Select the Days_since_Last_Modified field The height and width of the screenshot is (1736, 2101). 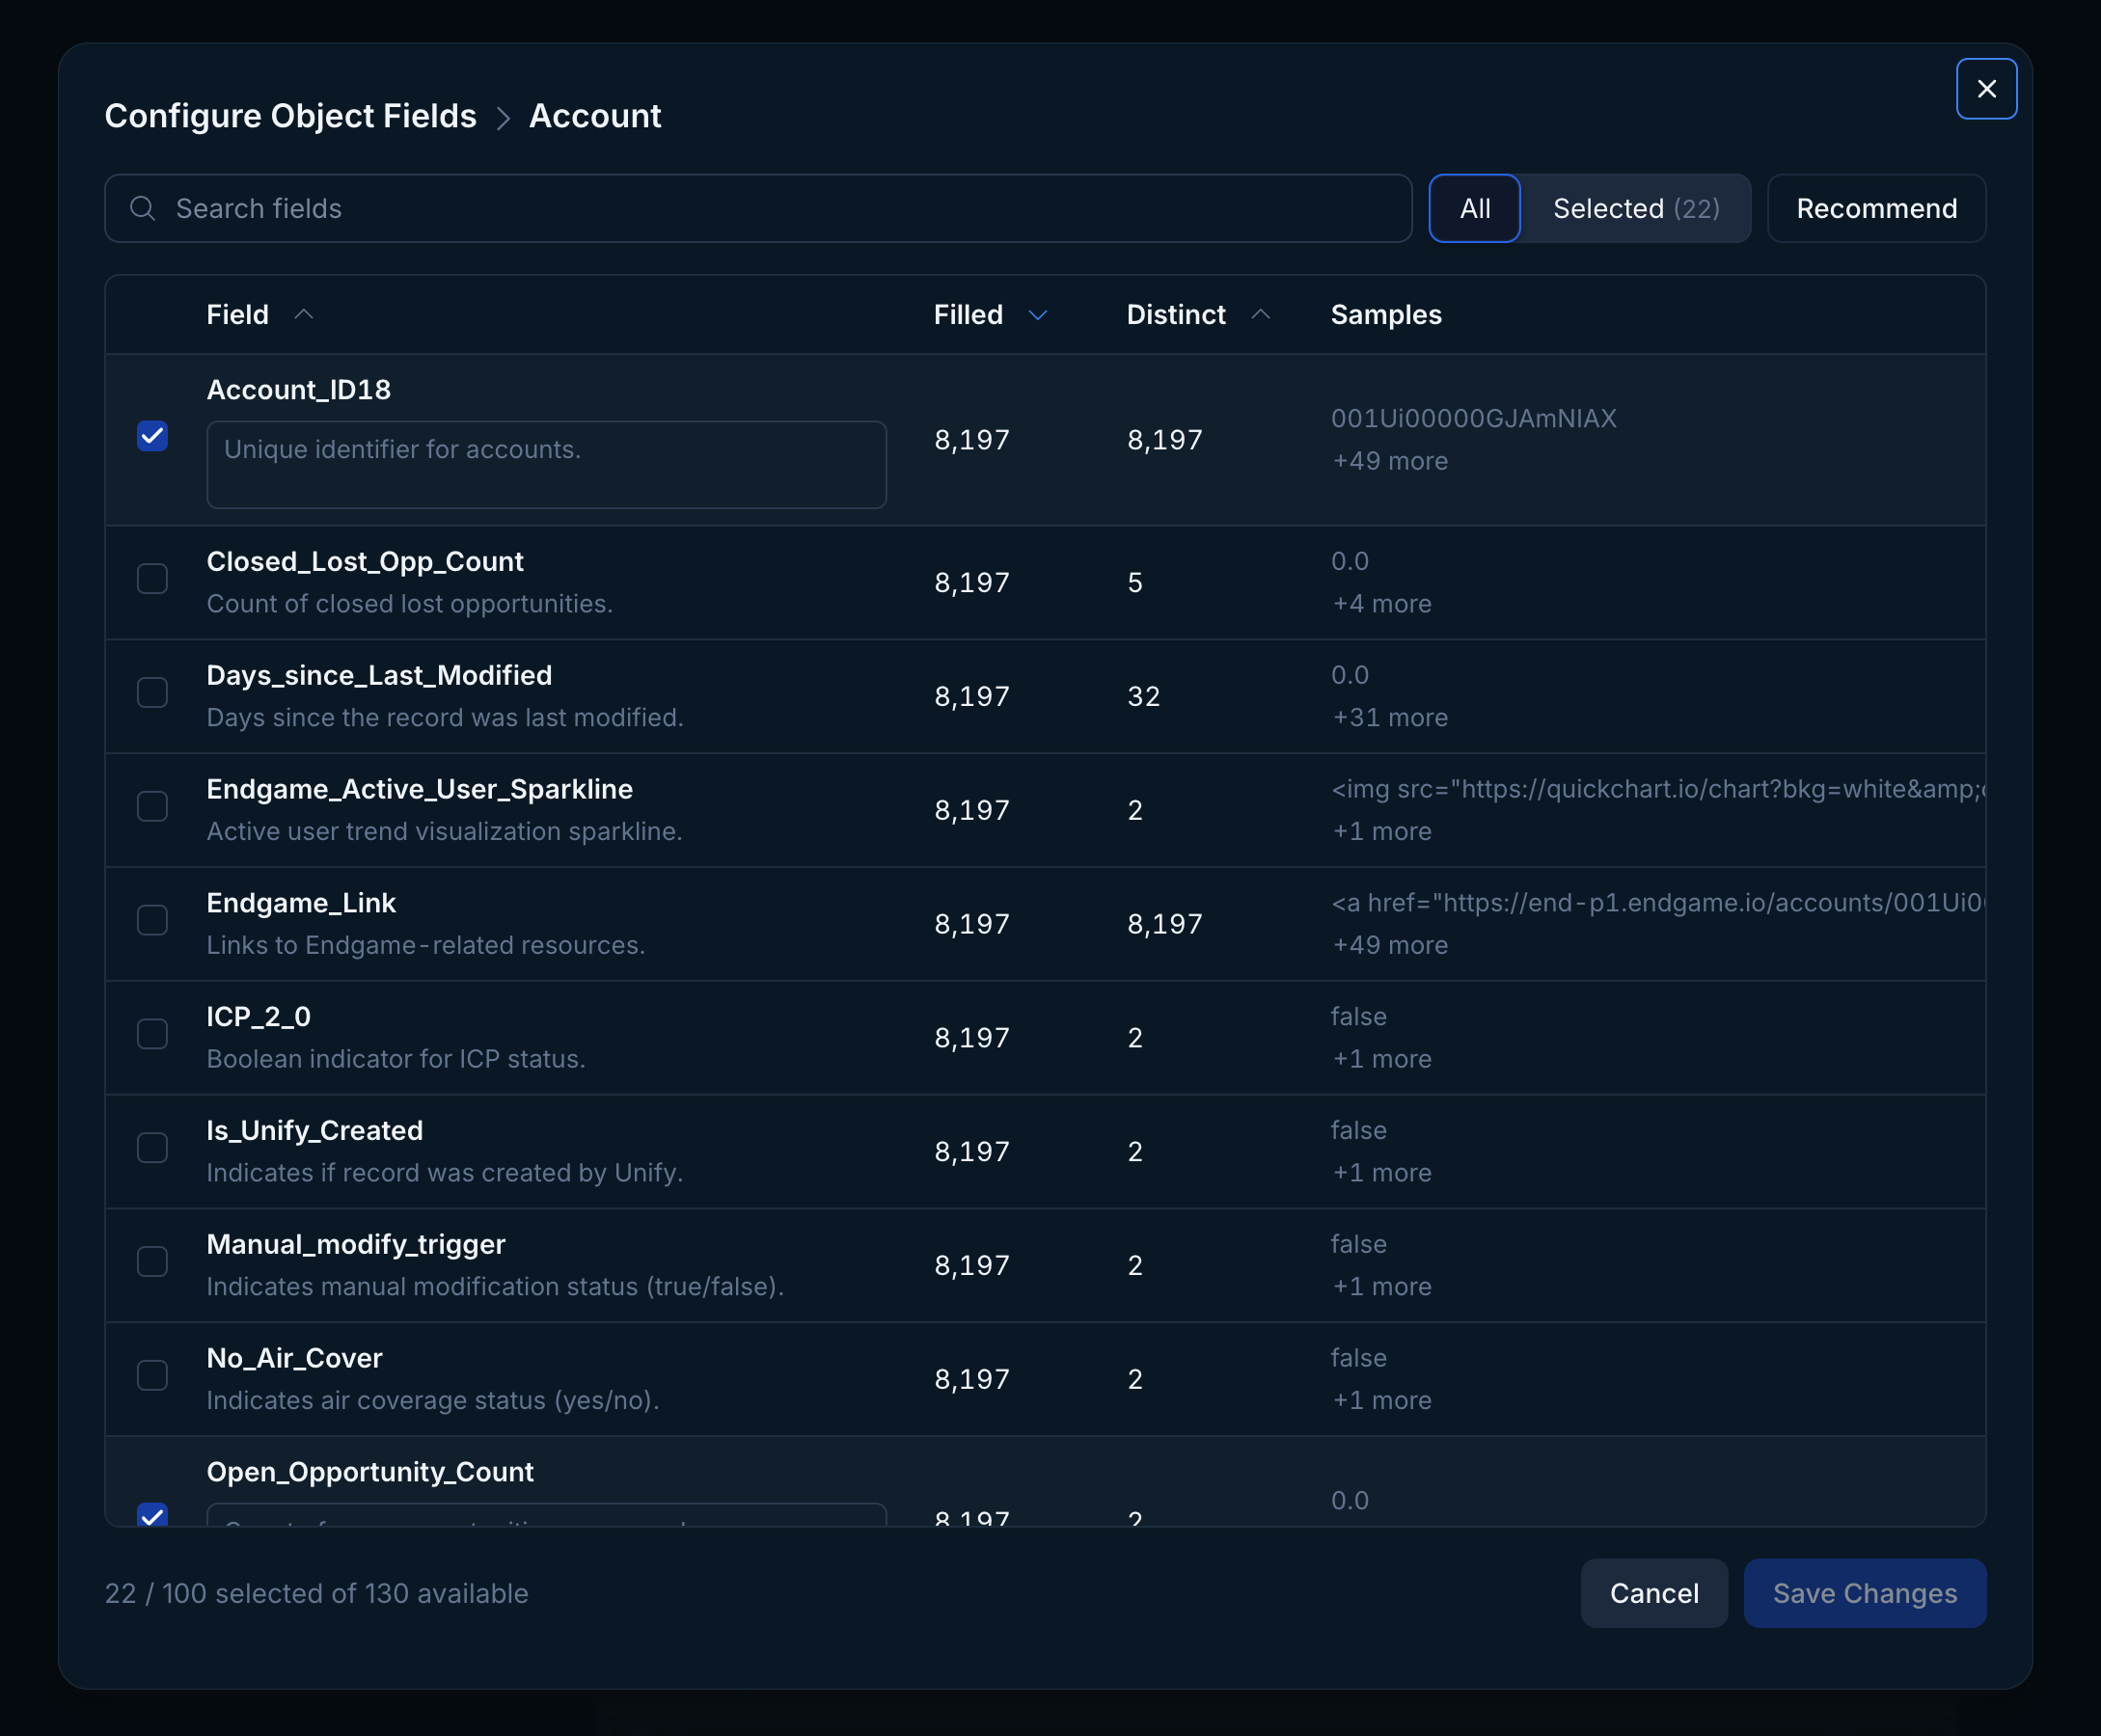click(152, 693)
